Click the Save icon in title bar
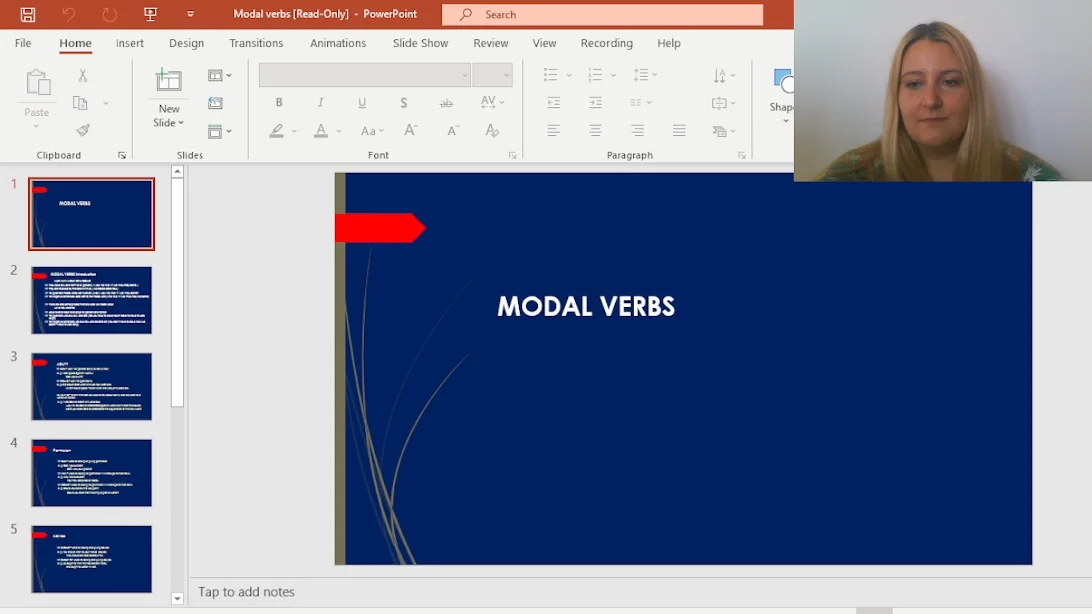Viewport: 1092px width, 614px height. [x=28, y=14]
